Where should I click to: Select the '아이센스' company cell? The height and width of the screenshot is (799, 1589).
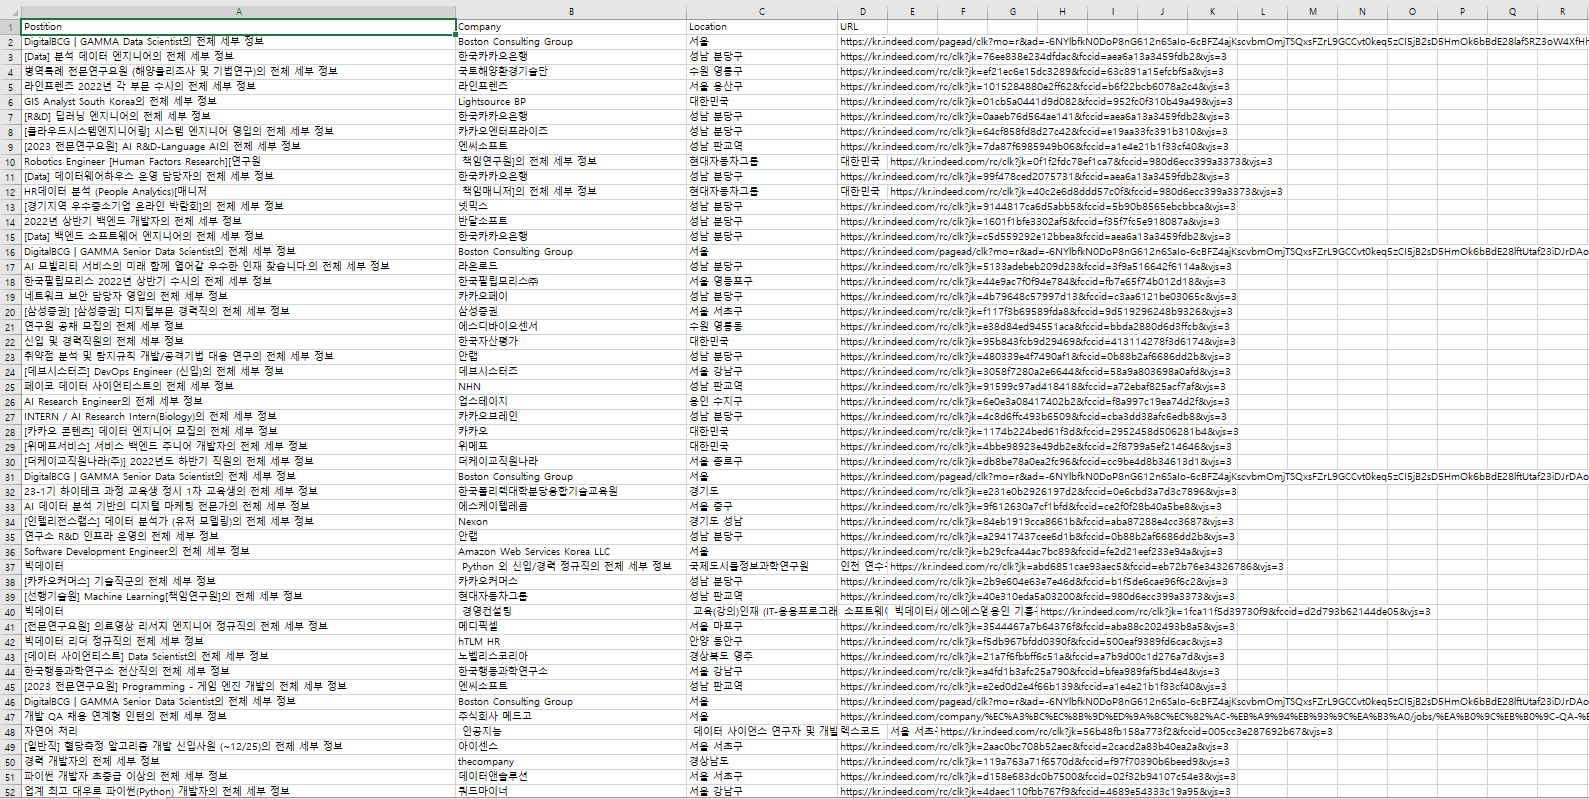[x=571, y=746]
